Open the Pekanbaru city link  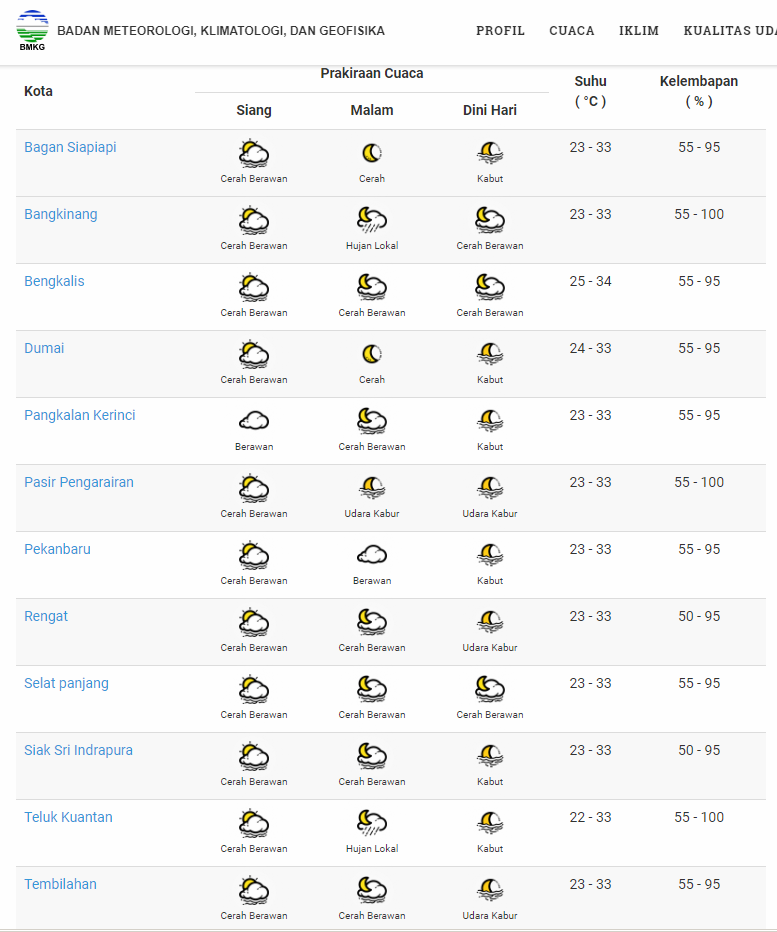point(57,549)
